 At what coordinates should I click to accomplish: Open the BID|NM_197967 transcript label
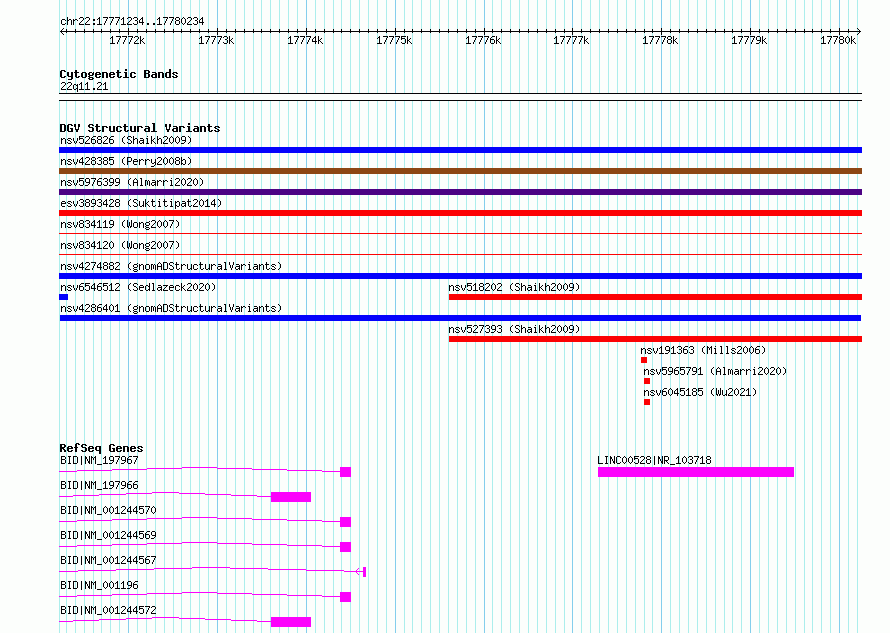tap(99, 460)
